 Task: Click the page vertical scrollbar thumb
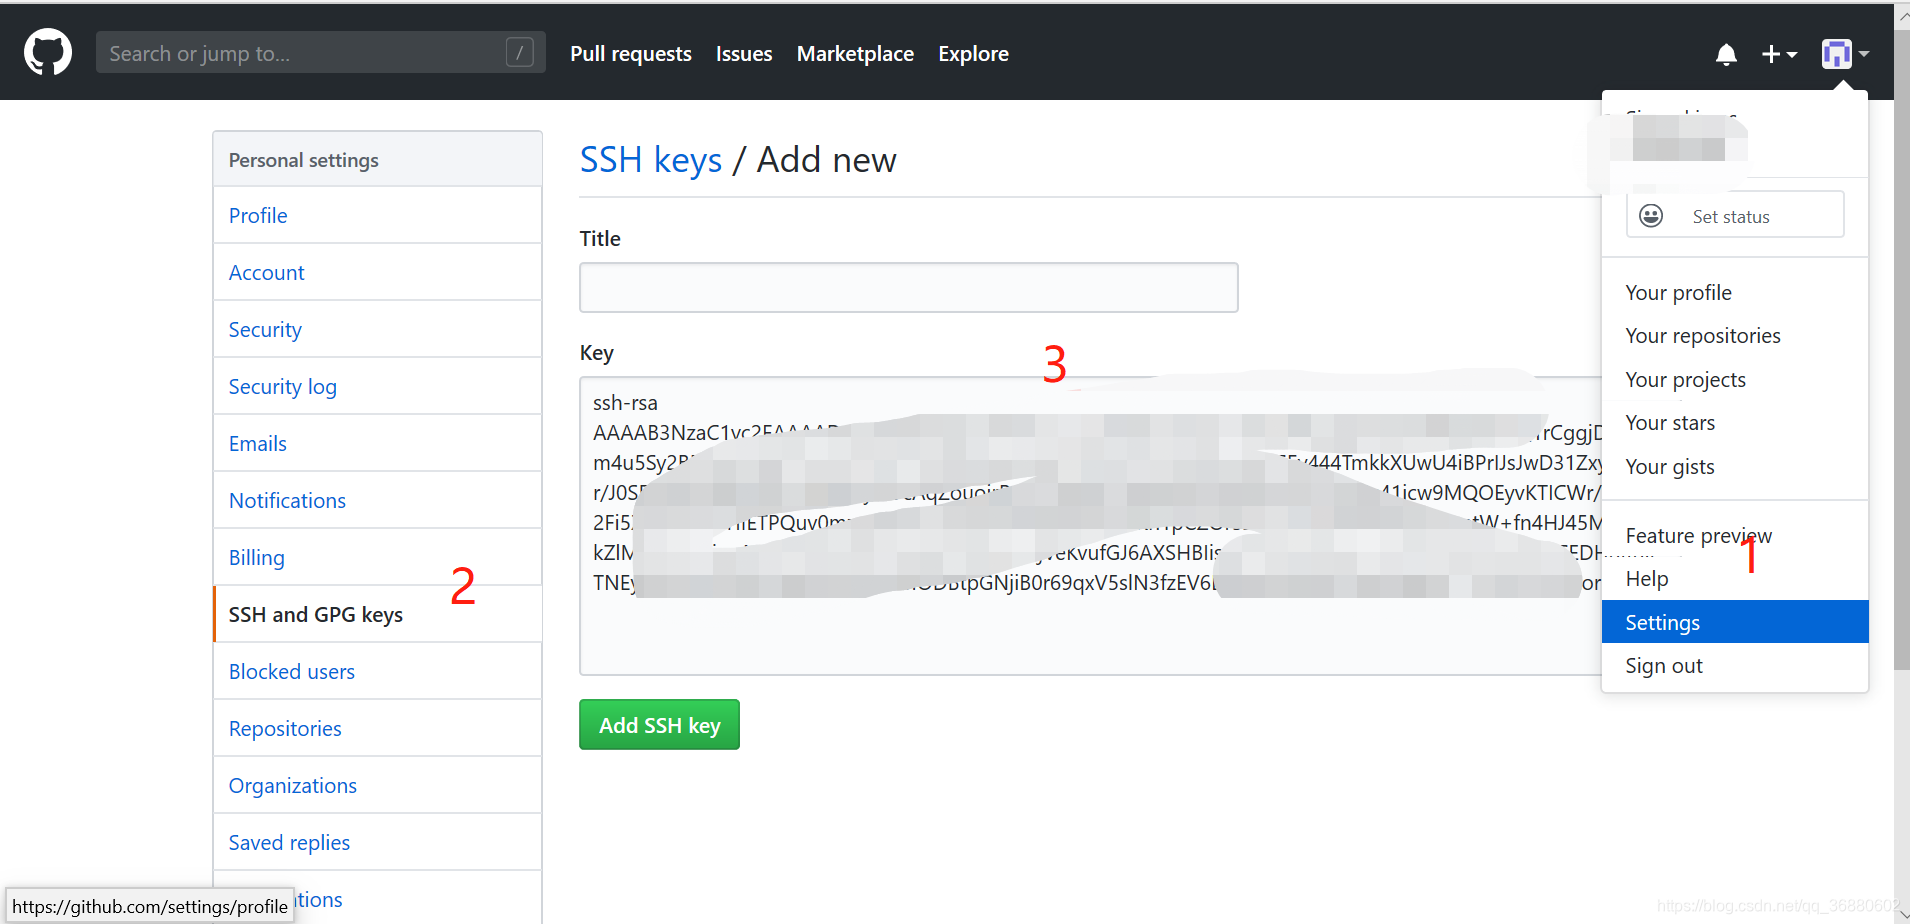click(1902, 350)
